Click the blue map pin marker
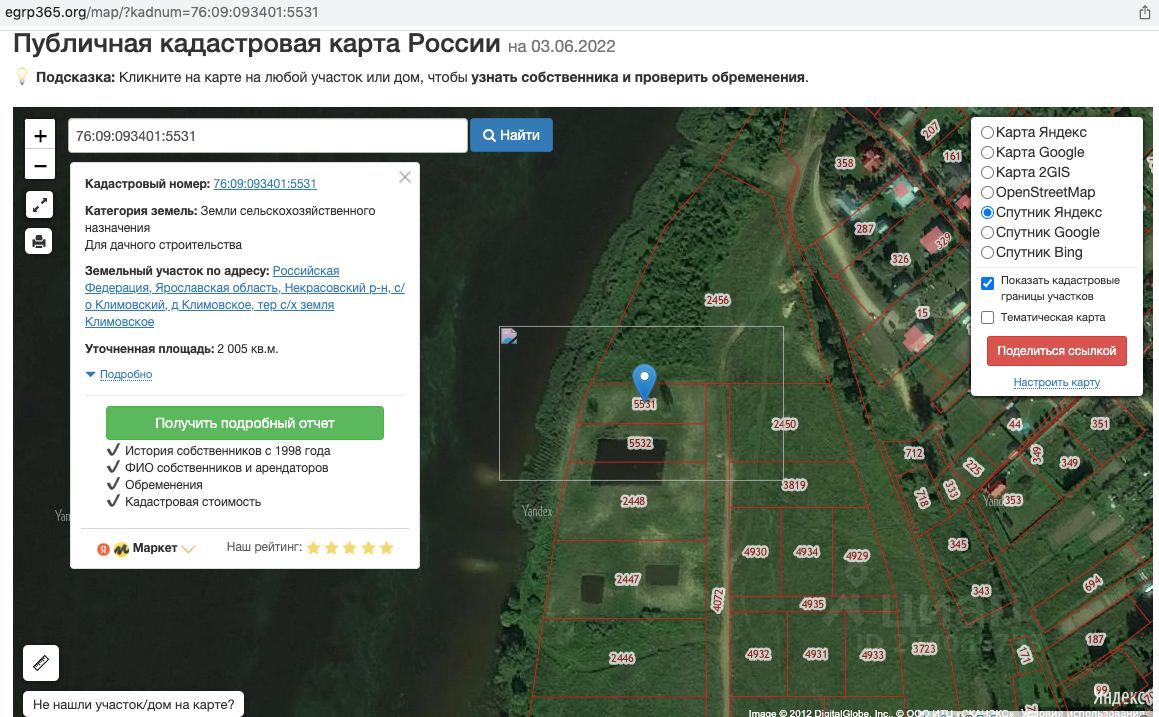1159x717 pixels. click(645, 383)
